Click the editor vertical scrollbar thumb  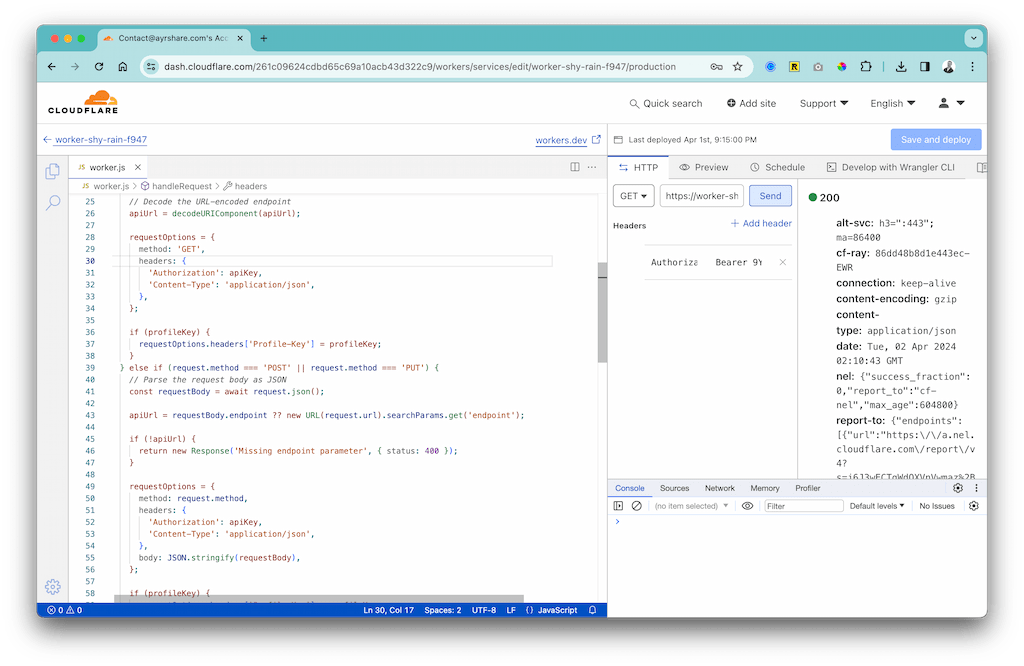(602, 312)
